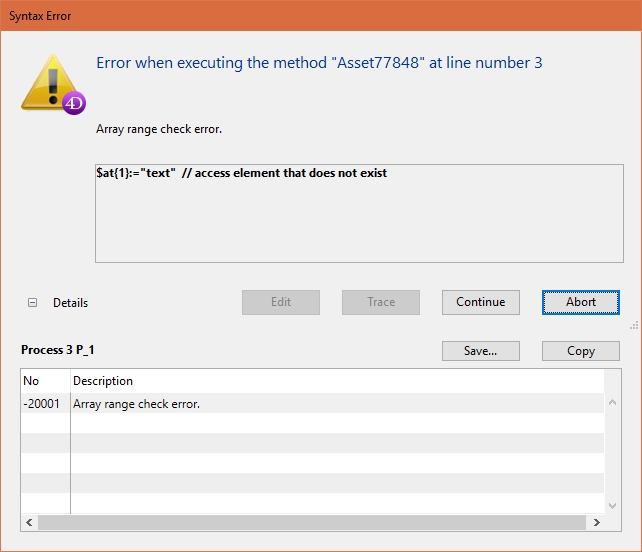This screenshot has width=642, height=552.
Task: Abort the method execution
Action: (580, 302)
